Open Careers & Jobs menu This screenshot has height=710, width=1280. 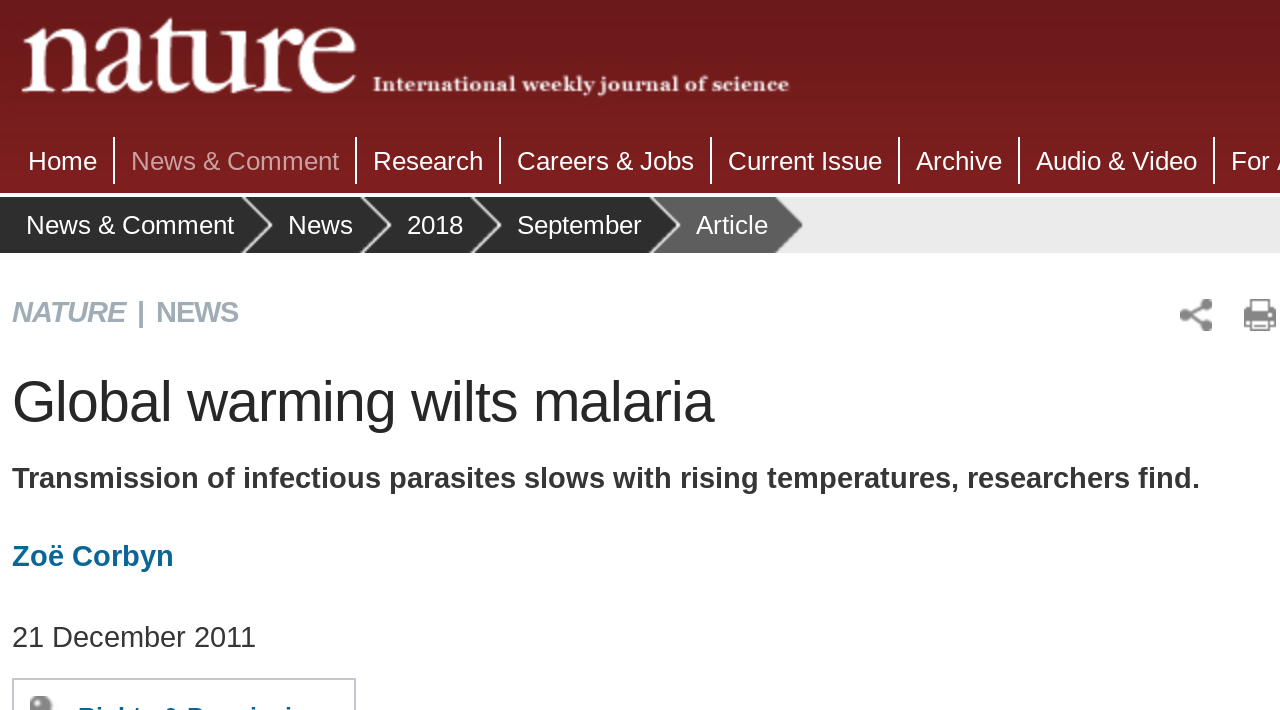[x=605, y=161]
